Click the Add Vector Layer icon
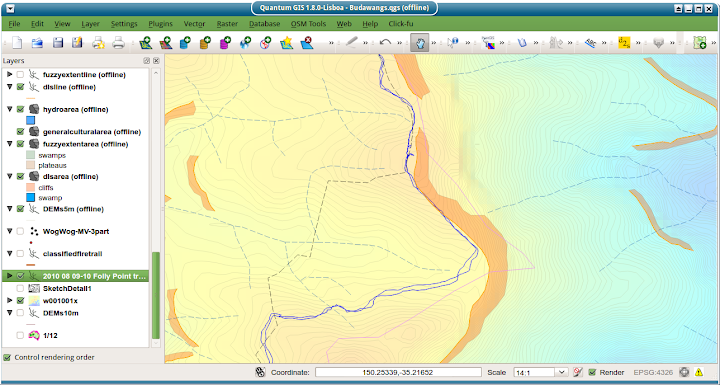This screenshot has height=385, width=720. [x=146, y=43]
